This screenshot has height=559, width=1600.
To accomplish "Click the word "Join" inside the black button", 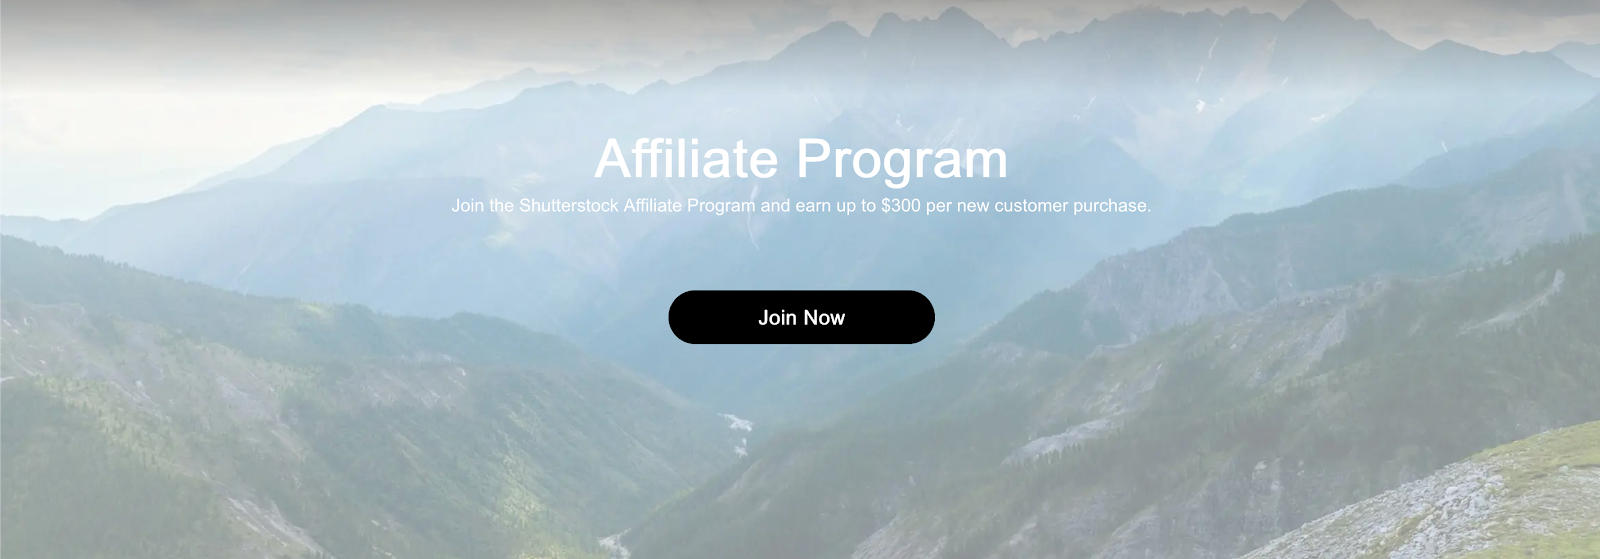I will 777,318.
